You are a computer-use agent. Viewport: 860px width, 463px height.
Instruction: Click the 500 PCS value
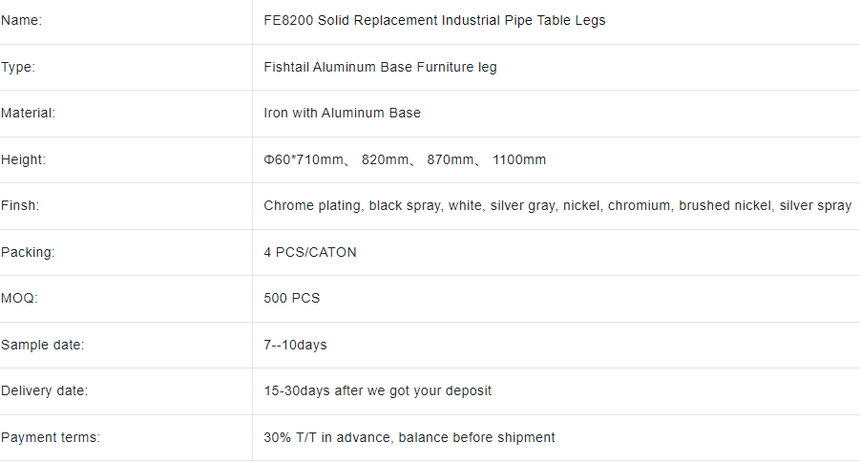click(x=292, y=298)
